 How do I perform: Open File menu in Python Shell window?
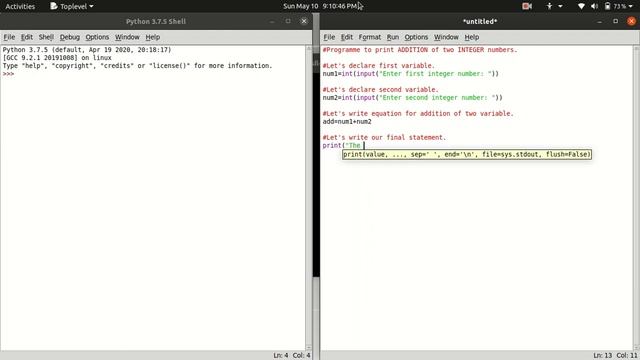coord(9,37)
